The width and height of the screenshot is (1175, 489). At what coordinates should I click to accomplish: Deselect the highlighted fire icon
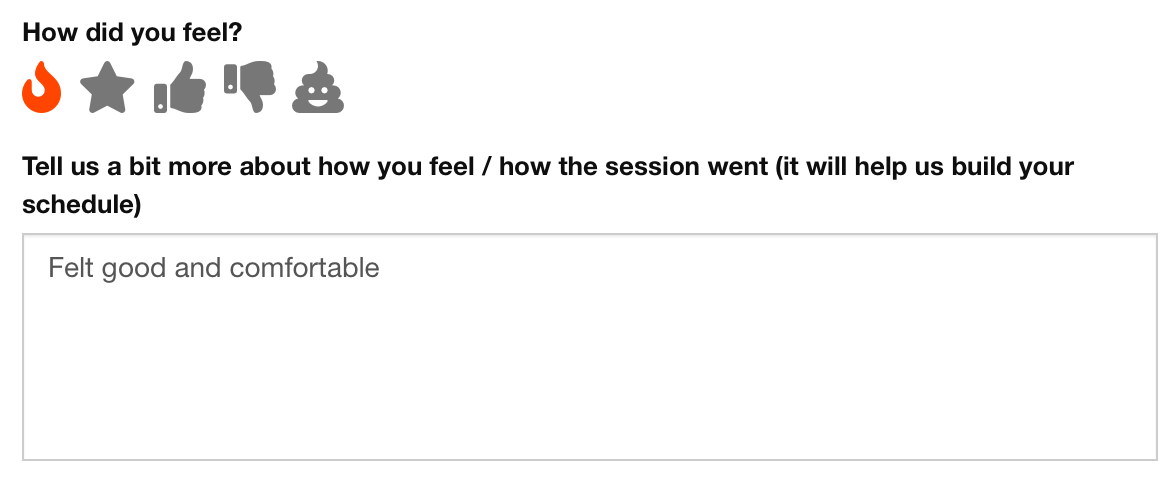[41, 87]
